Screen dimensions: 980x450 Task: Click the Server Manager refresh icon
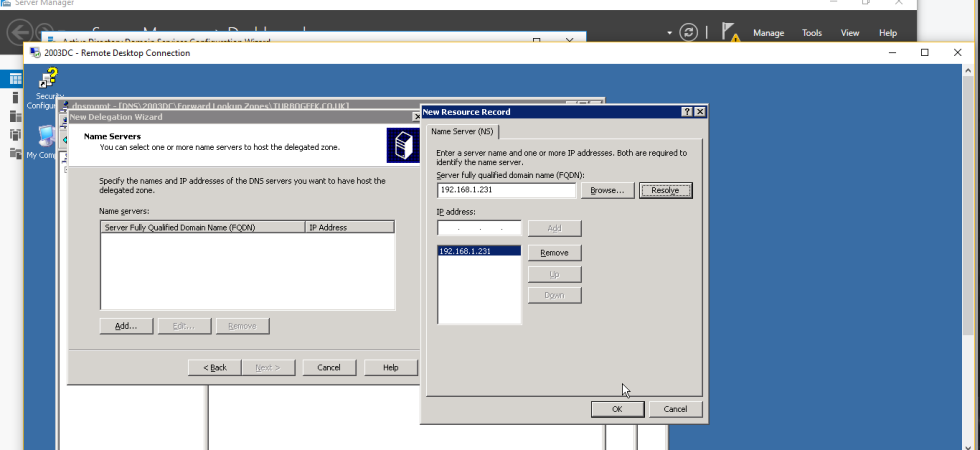(x=689, y=32)
